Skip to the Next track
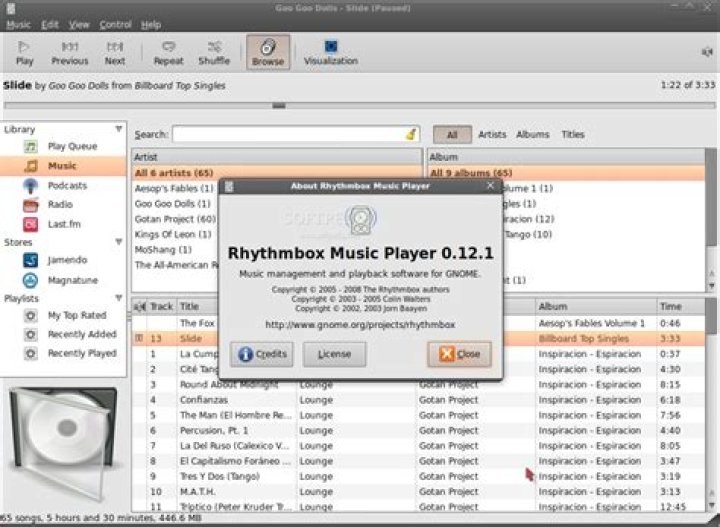The width and height of the screenshot is (720, 527). [115, 53]
